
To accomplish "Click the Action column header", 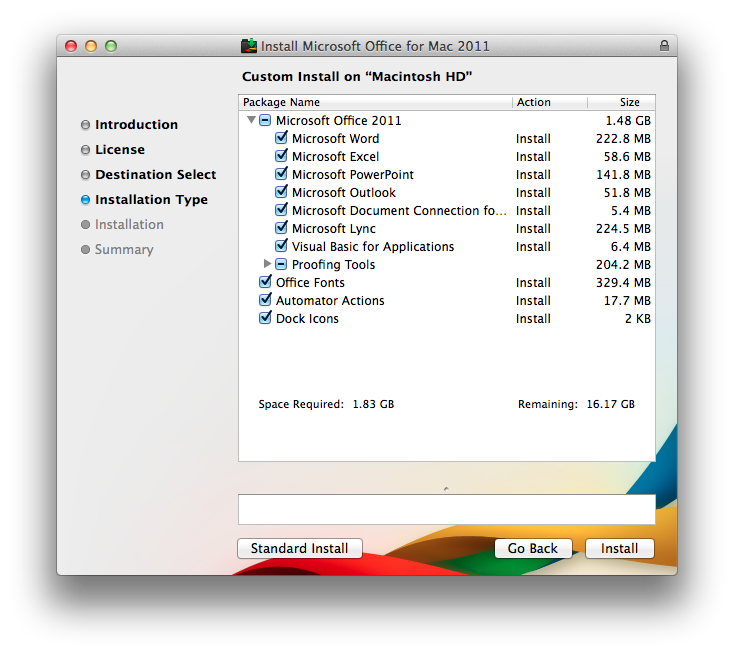I will (550, 102).
